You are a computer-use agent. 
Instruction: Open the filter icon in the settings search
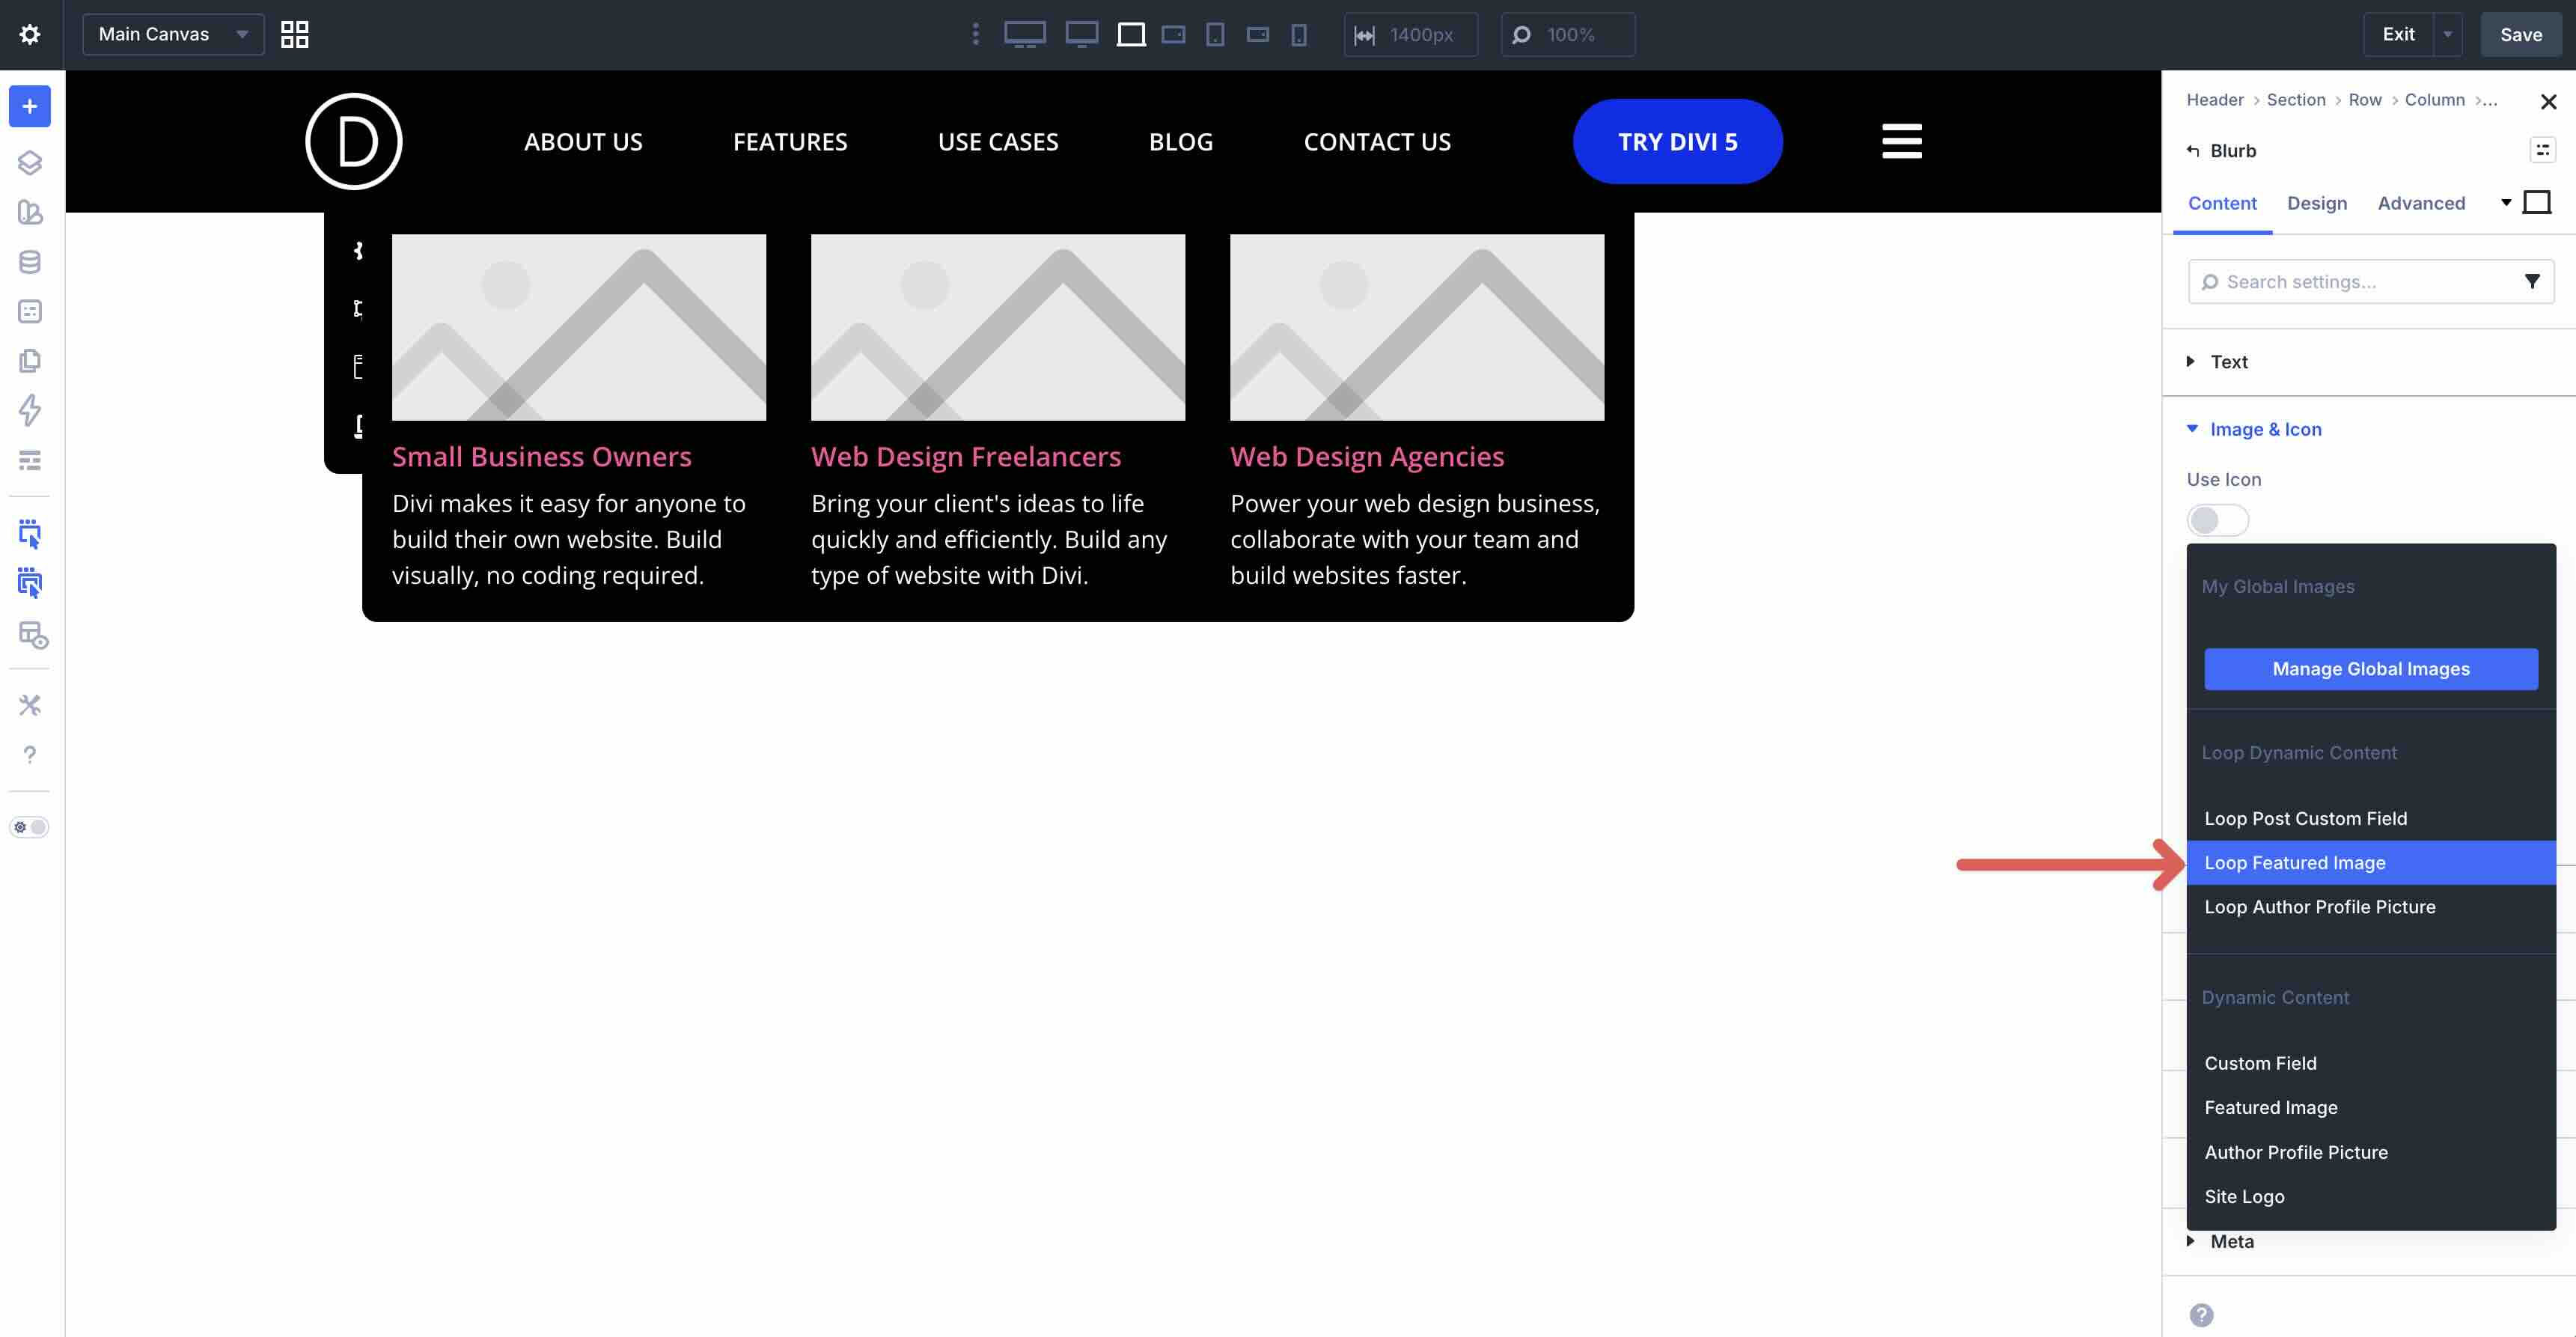click(2532, 281)
